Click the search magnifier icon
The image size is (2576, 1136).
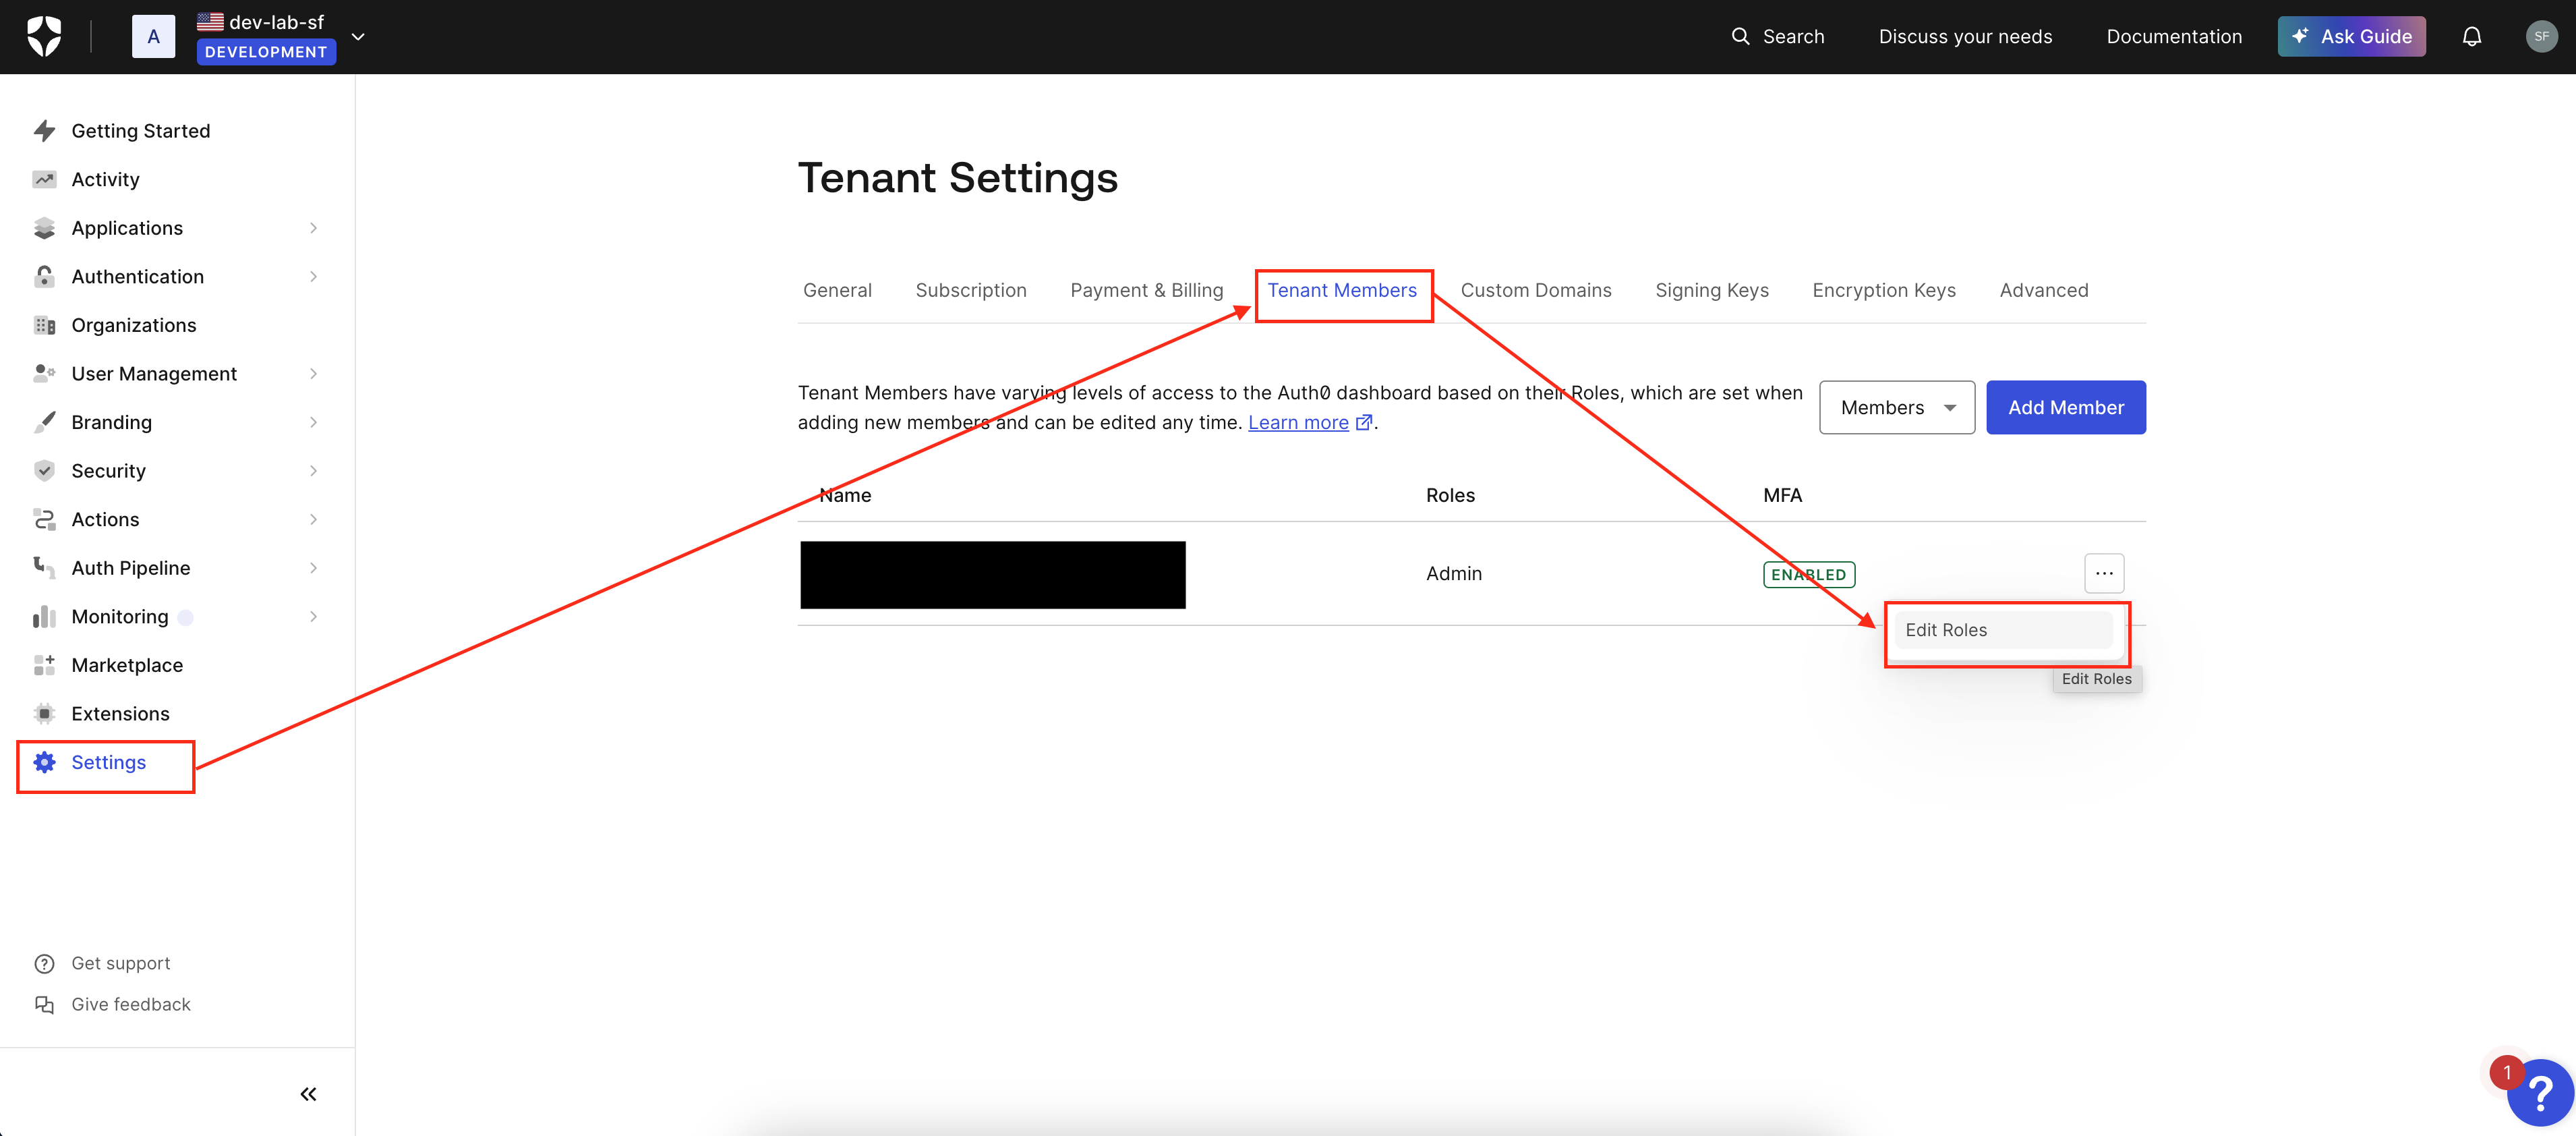(x=1740, y=36)
